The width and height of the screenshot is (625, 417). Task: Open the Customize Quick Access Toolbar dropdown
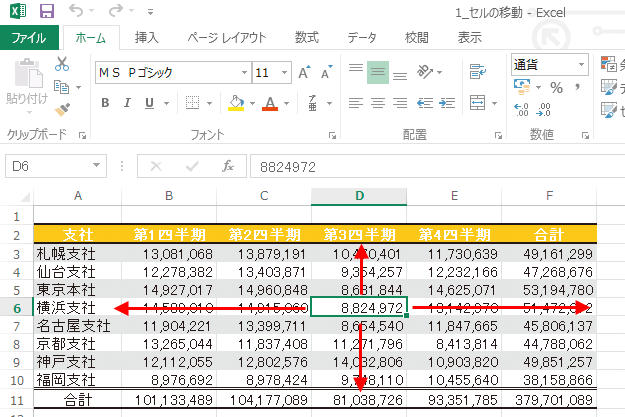click(150, 12)
